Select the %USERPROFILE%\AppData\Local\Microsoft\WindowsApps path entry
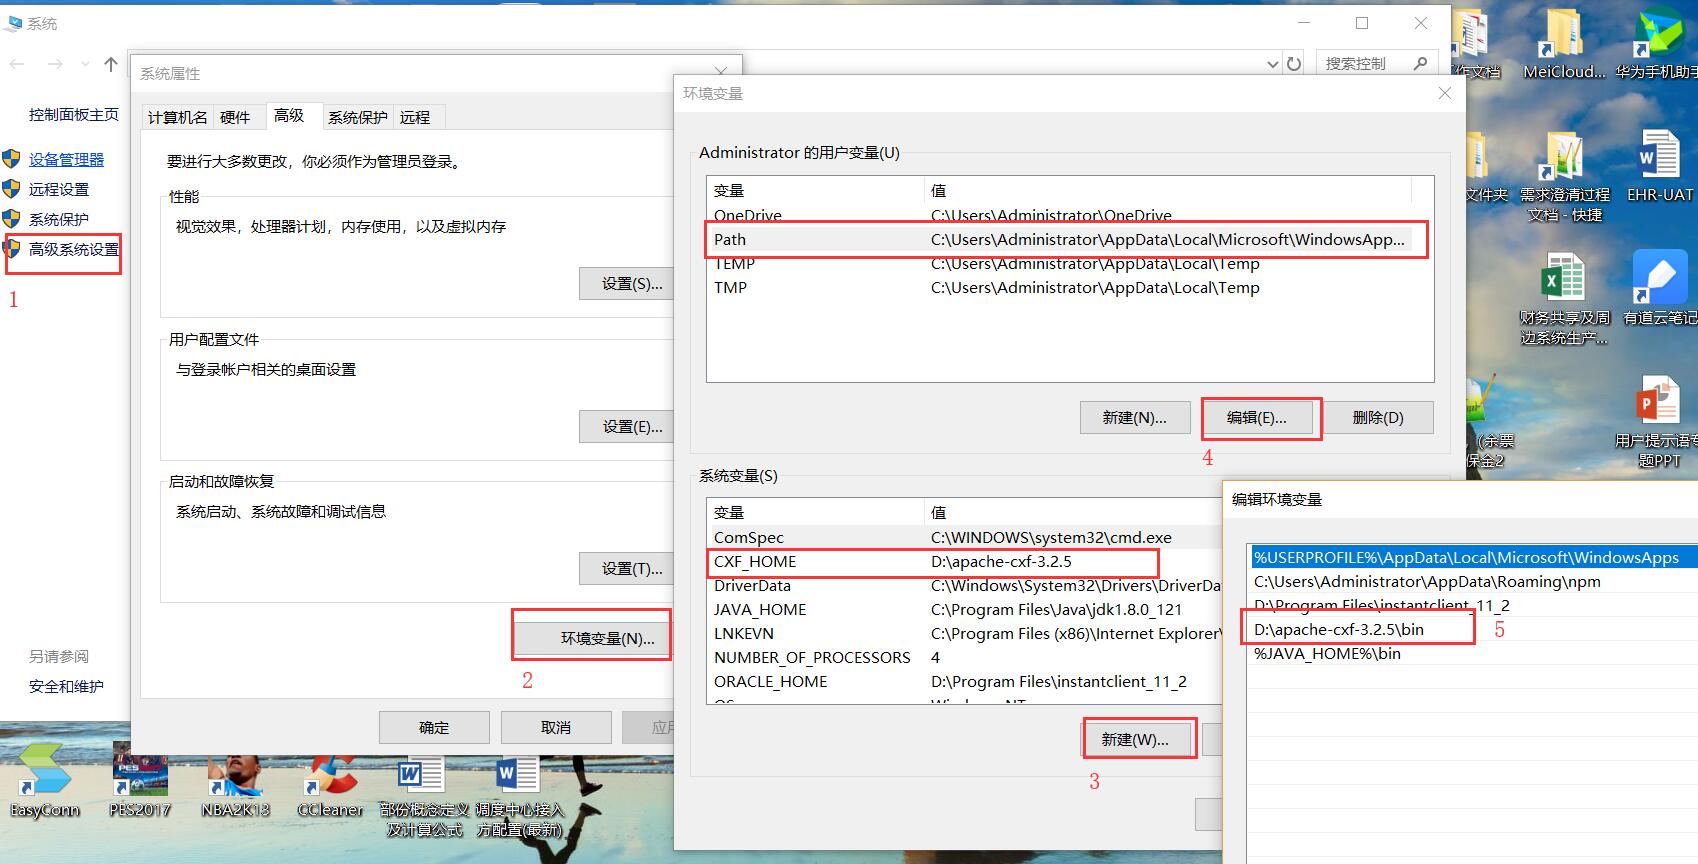 point(1473,558)
